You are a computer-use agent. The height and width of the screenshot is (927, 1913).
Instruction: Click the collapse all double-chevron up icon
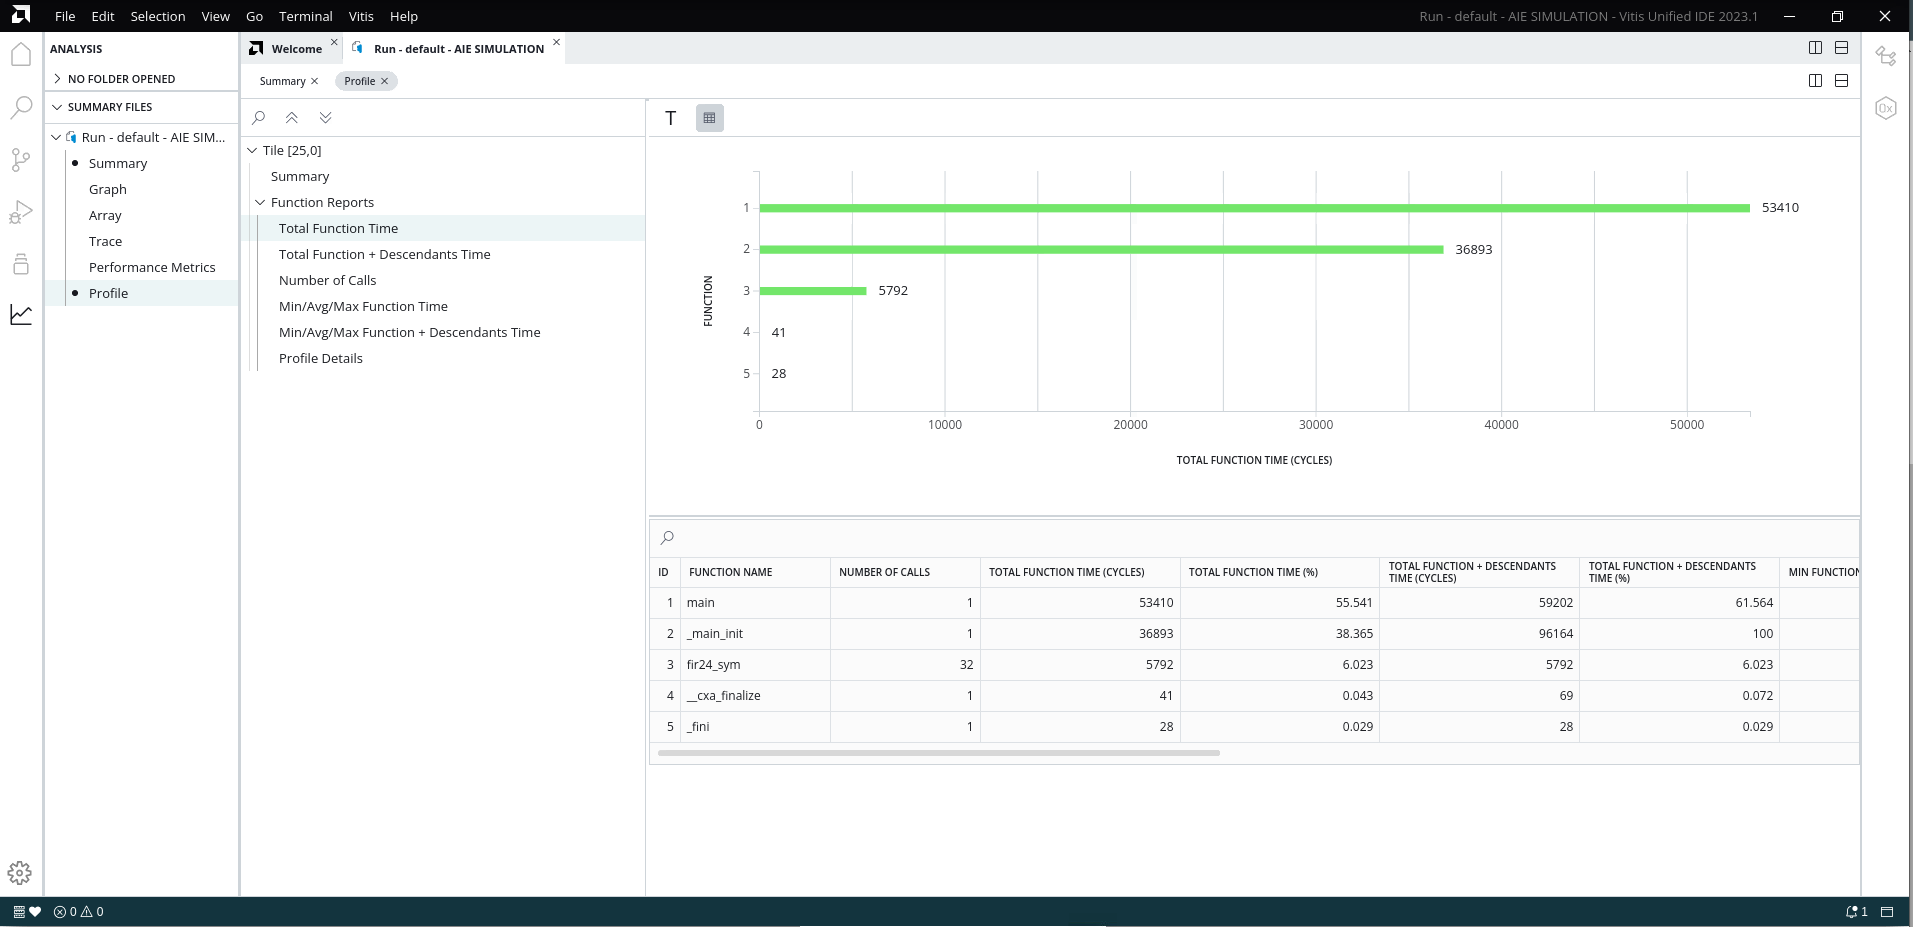pyautogui.click(x=292, y=118)
